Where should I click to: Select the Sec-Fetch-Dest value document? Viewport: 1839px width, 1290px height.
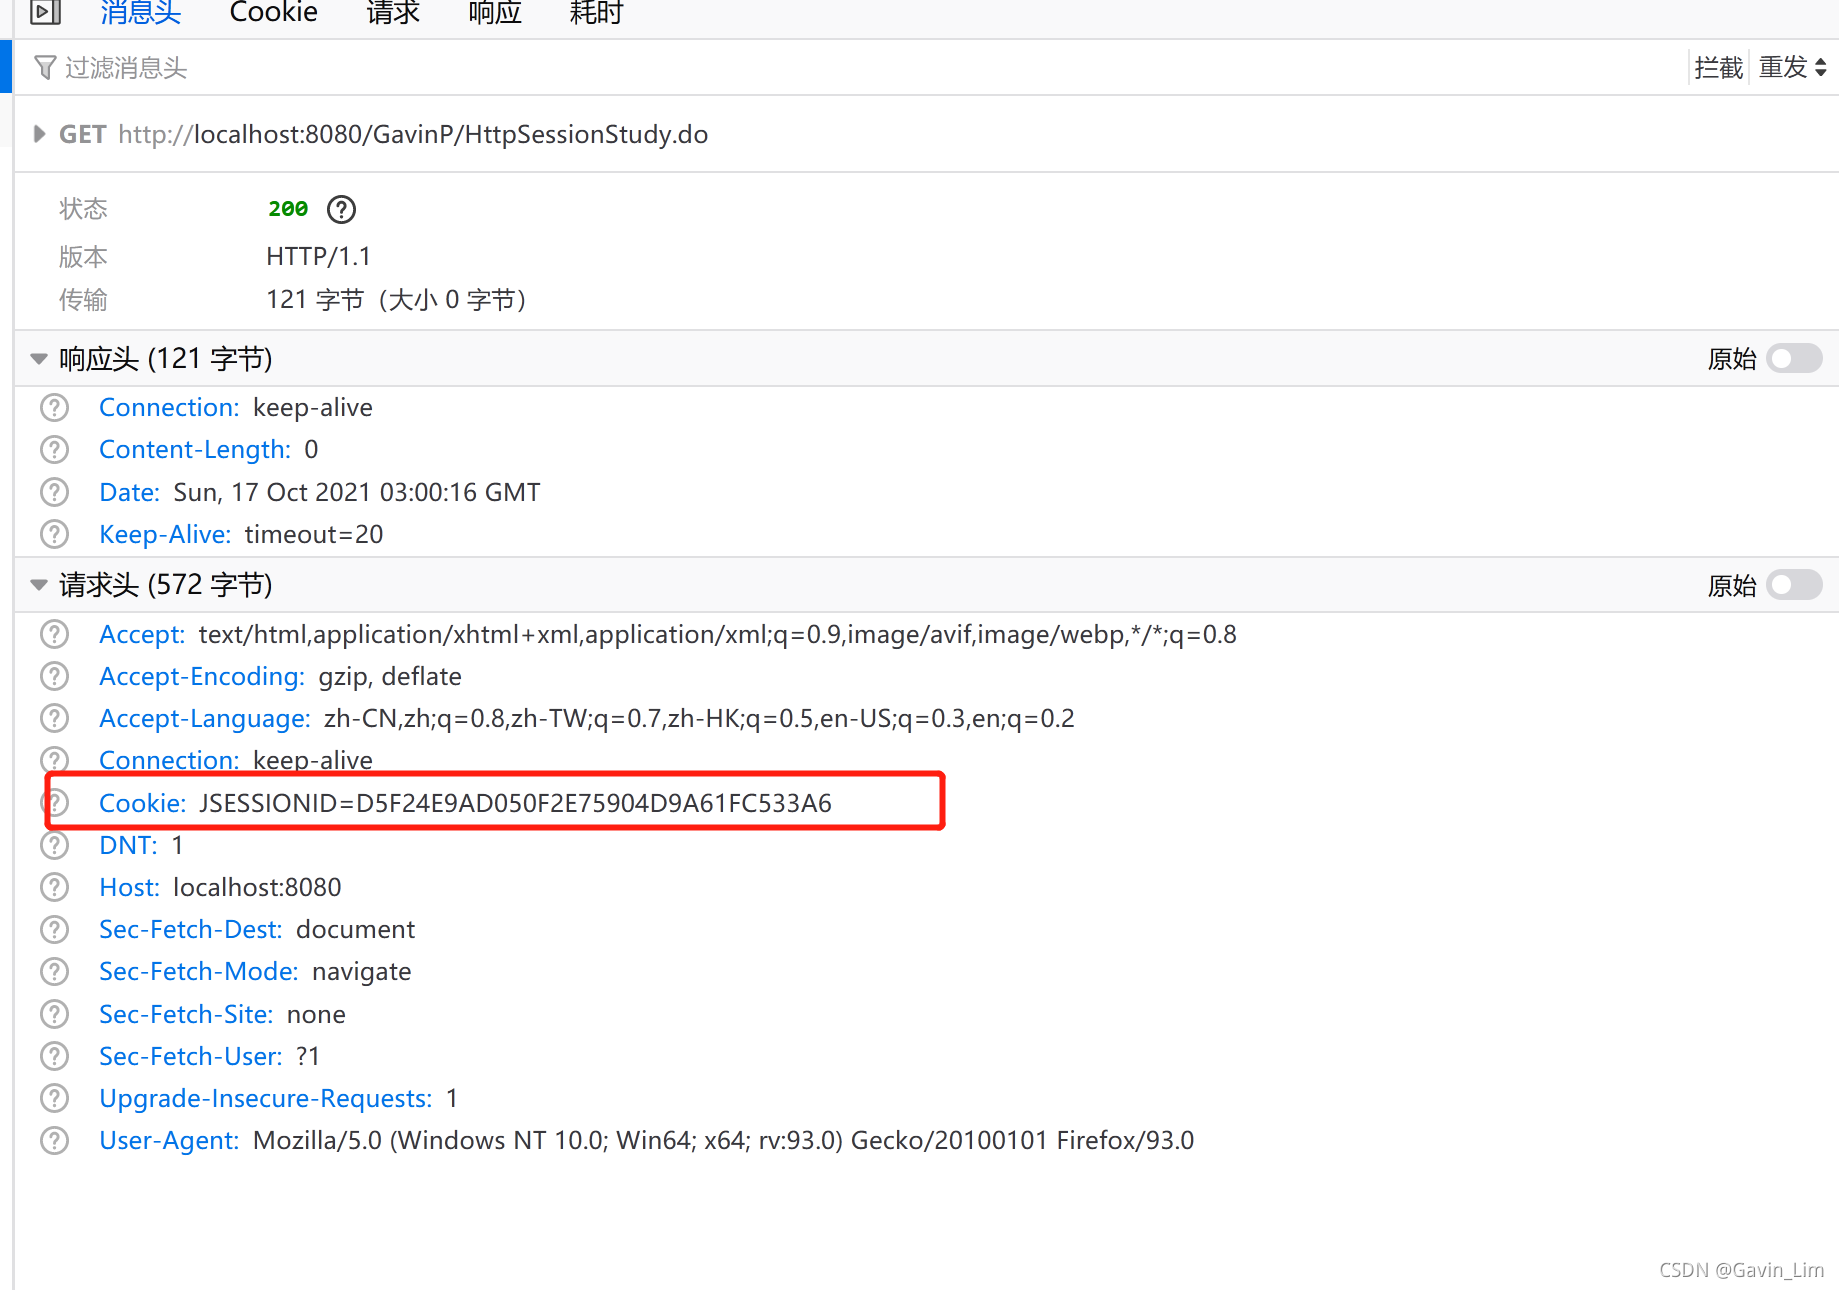point(355,929)
